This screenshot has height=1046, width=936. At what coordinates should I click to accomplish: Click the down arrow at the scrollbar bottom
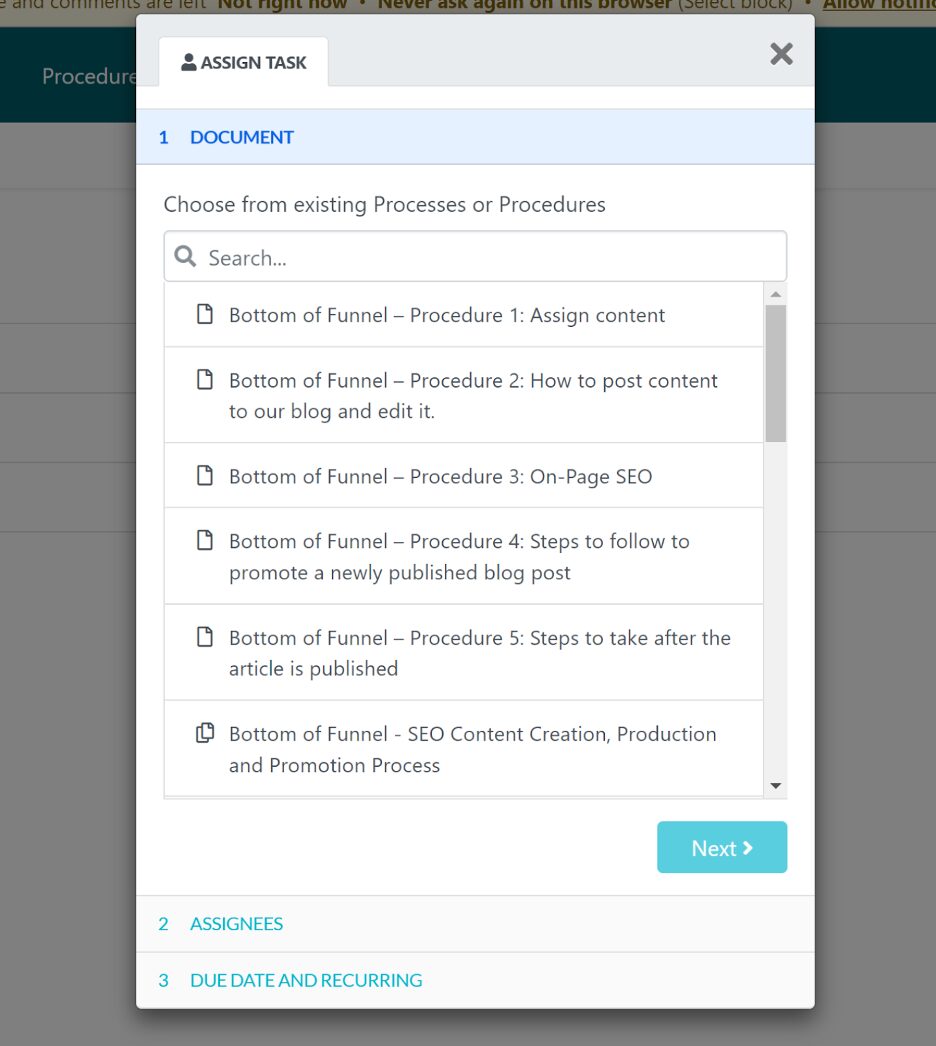(775, 785)
